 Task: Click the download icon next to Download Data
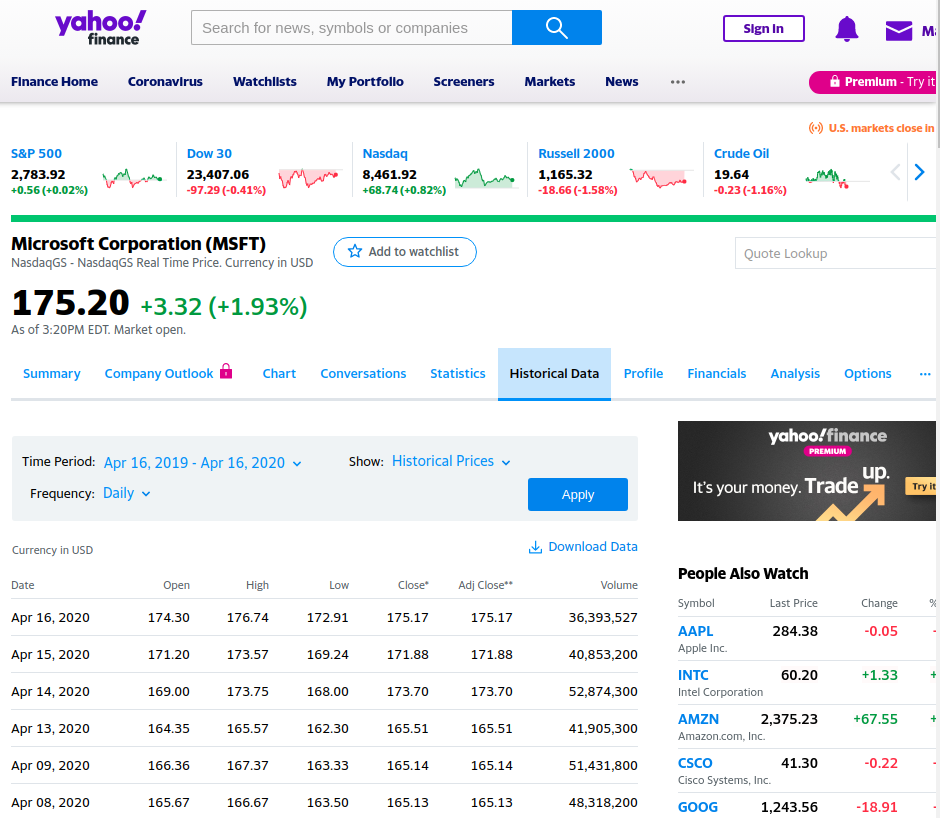[535, 547]
